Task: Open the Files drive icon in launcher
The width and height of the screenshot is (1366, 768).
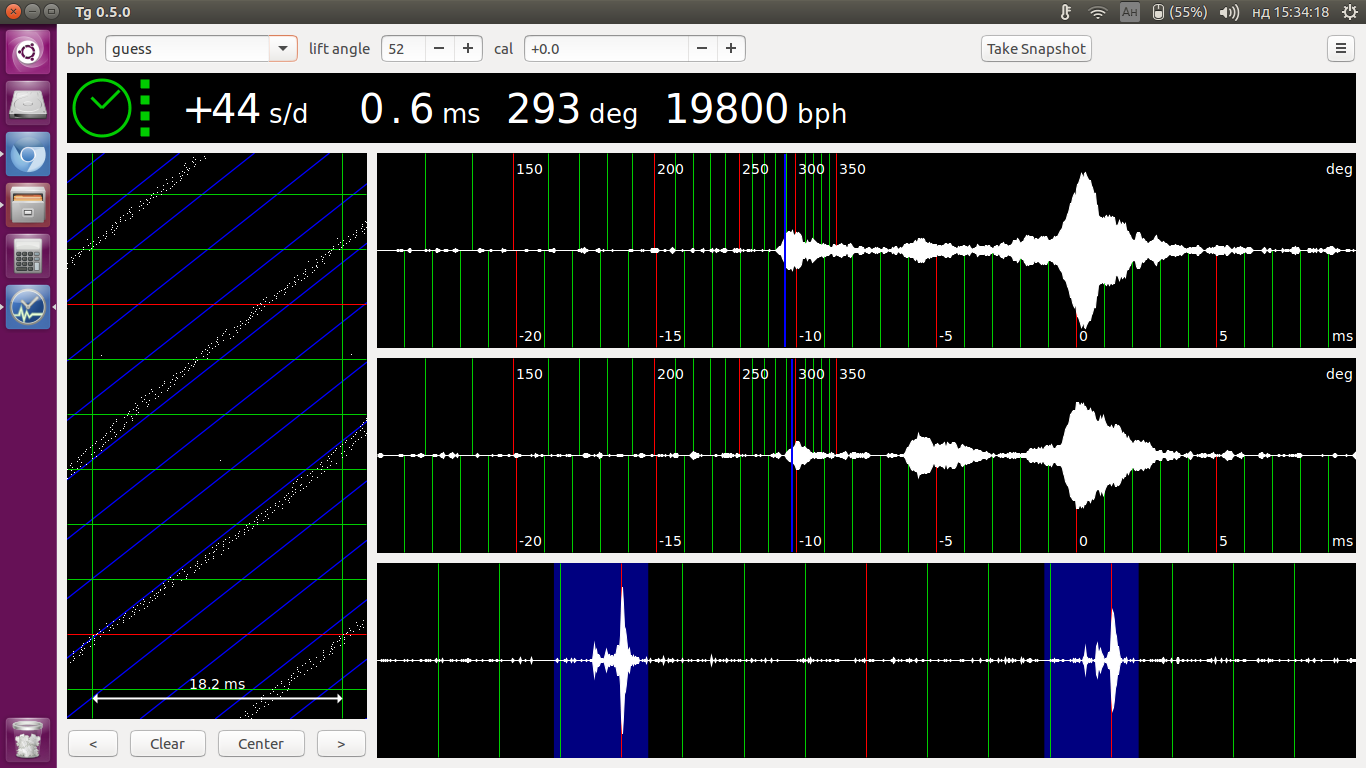Action: point(28,102)
